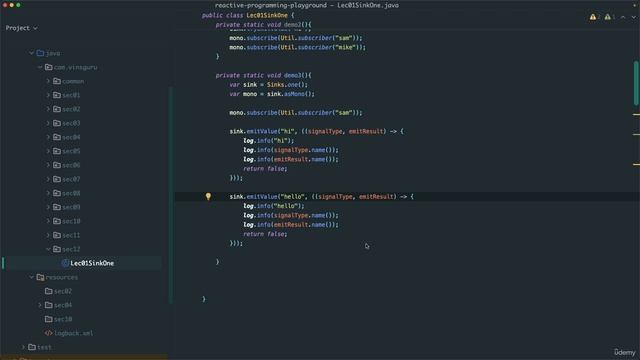The height and width of the screenshot is (360, 640).
Task: Expand the sec05 package chevron
Action: [x=48, y=151]
